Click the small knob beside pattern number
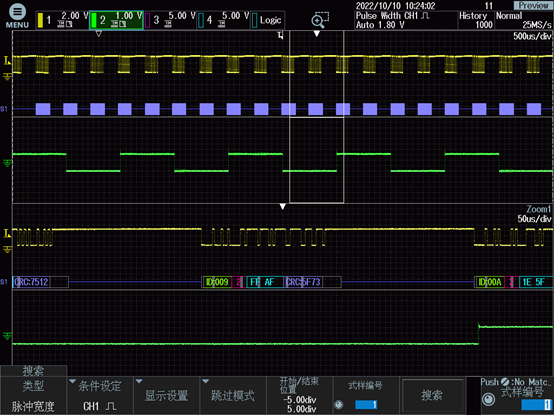The height and width of the screenshot is (415, 554). pos(338,404)
